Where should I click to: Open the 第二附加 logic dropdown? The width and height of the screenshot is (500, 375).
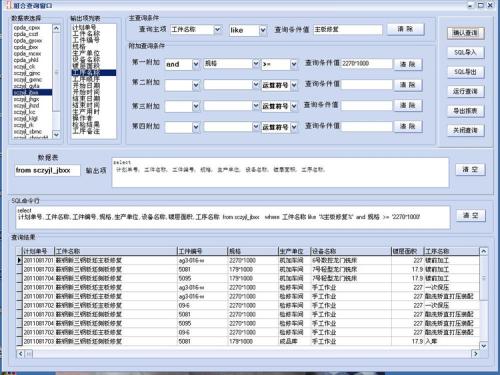coord(196,85)
